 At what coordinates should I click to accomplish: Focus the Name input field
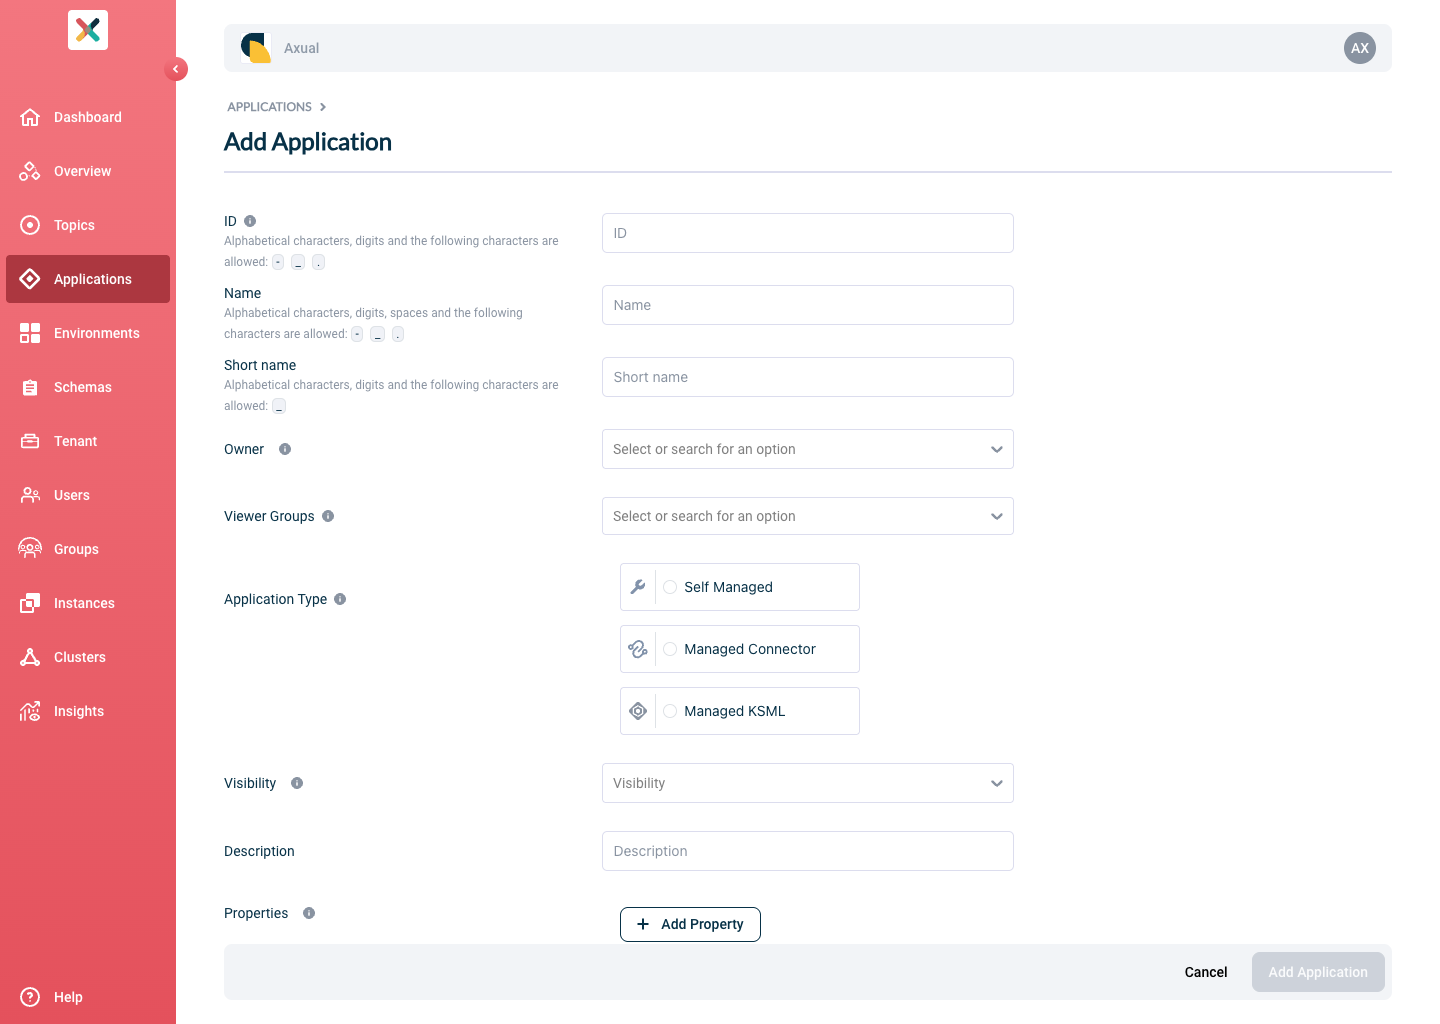point(808,305)
